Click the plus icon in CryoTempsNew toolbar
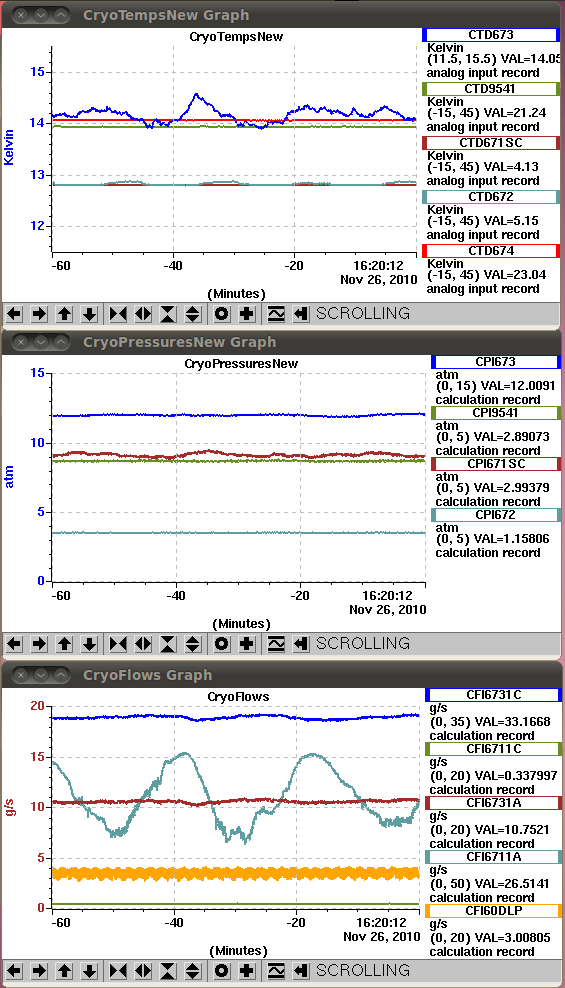 pyautogui.click(x=247, y=313)
